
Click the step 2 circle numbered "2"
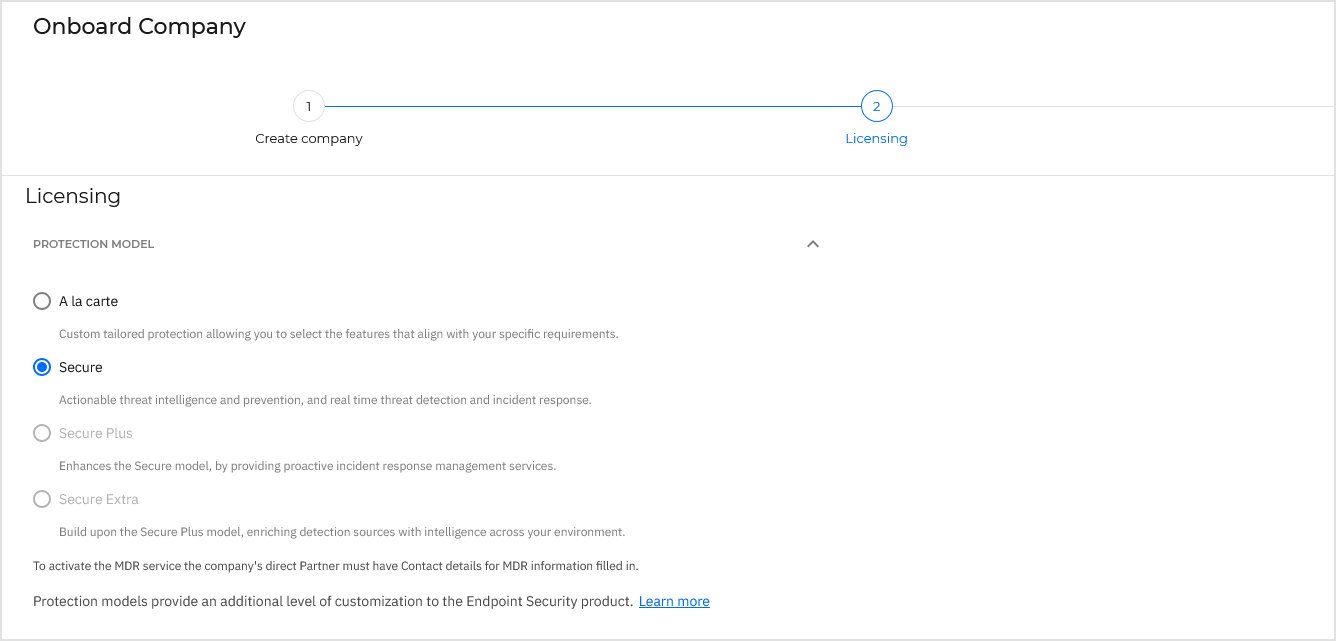pyautogui.click(x=876, y=105)
